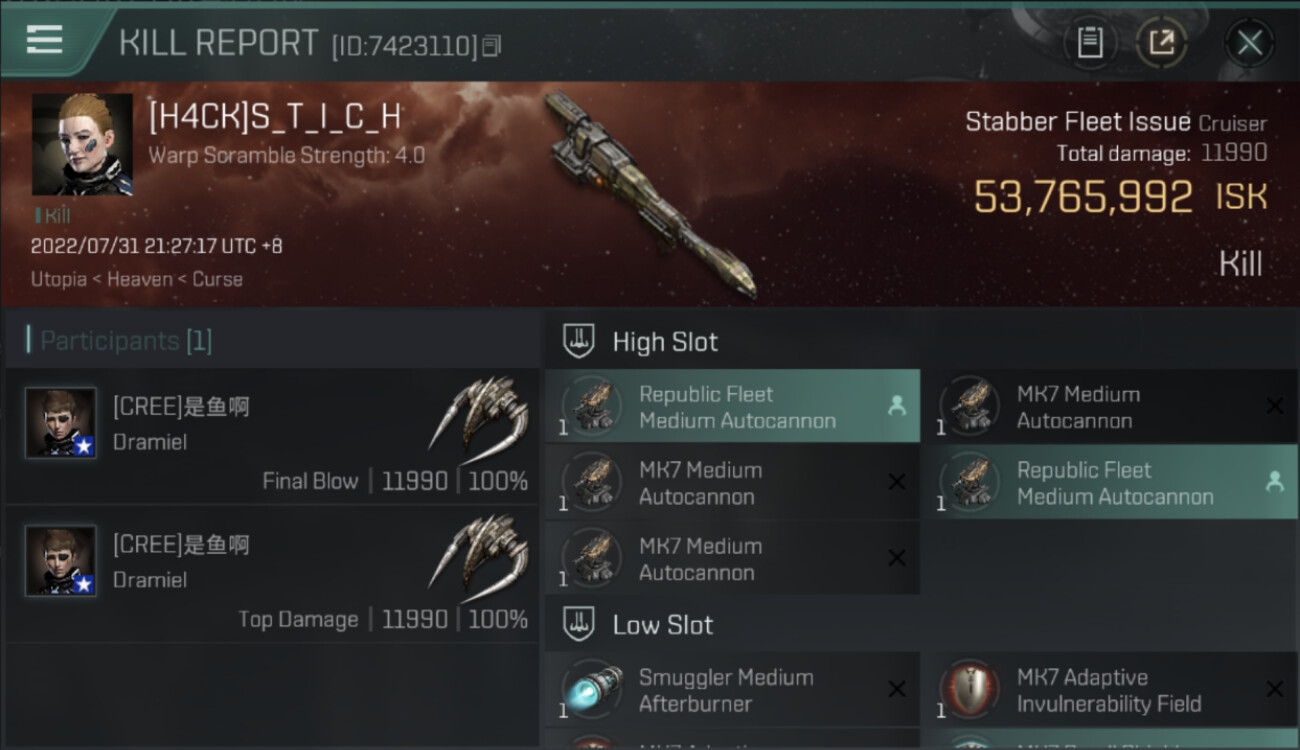
Task: Copy the kill report ID
Action: click(x=491, y=46)
